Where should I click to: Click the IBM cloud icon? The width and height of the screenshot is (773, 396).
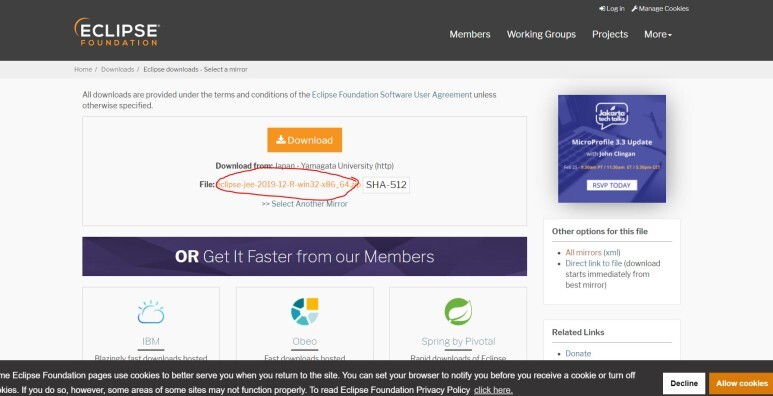click(x=151, y=312)
